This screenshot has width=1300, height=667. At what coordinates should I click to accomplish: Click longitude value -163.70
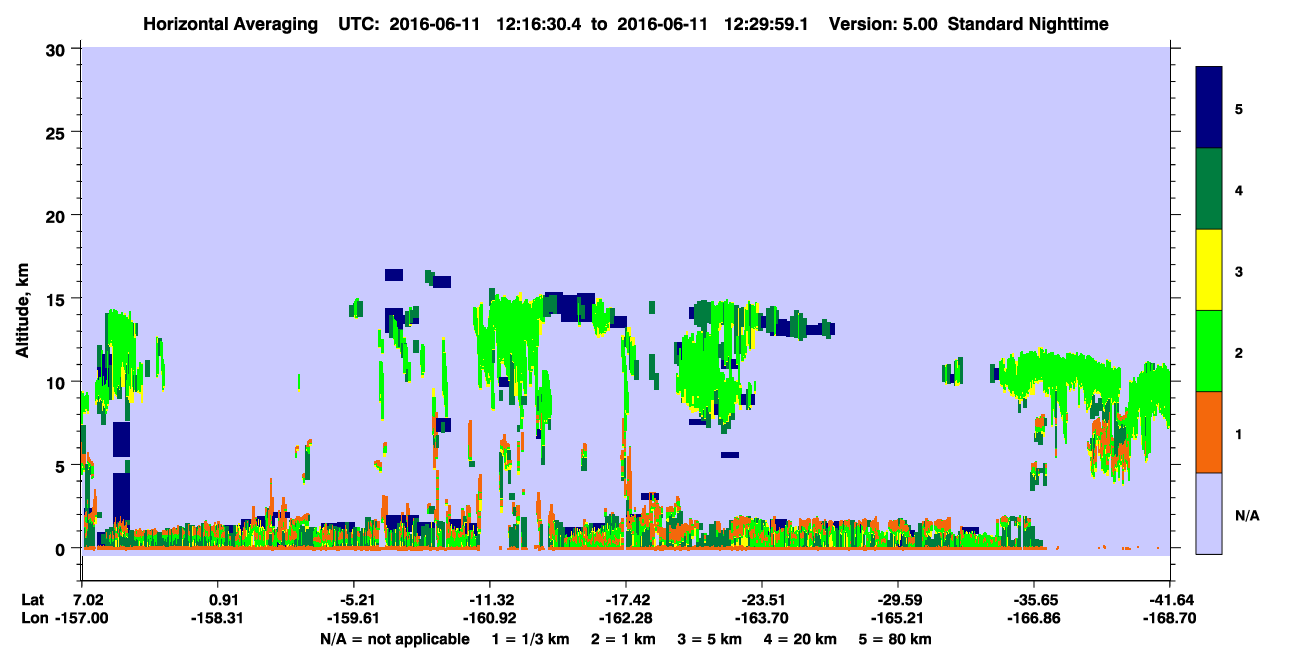coord(761,618)
